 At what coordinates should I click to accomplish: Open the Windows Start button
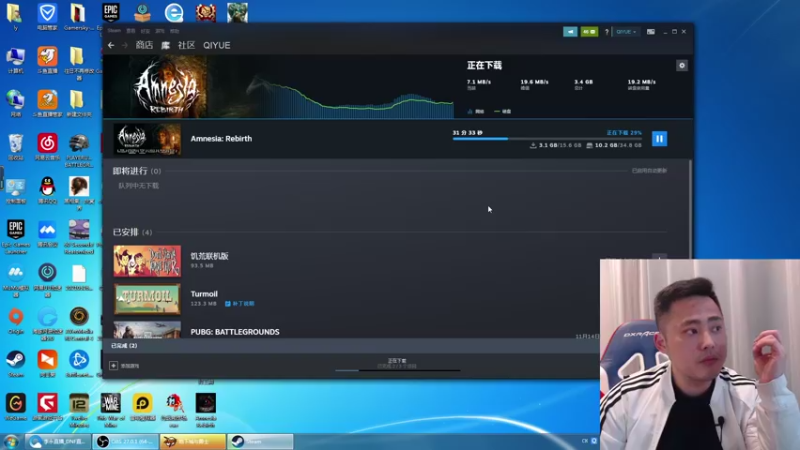pyautogui.click(x=11, y=441)
